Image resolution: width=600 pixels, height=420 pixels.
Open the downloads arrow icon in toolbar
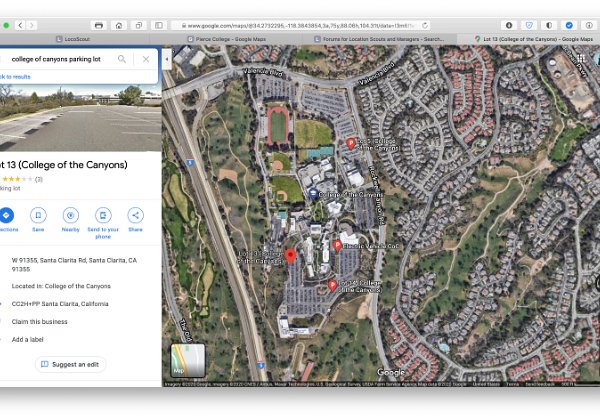click(509, 26)
